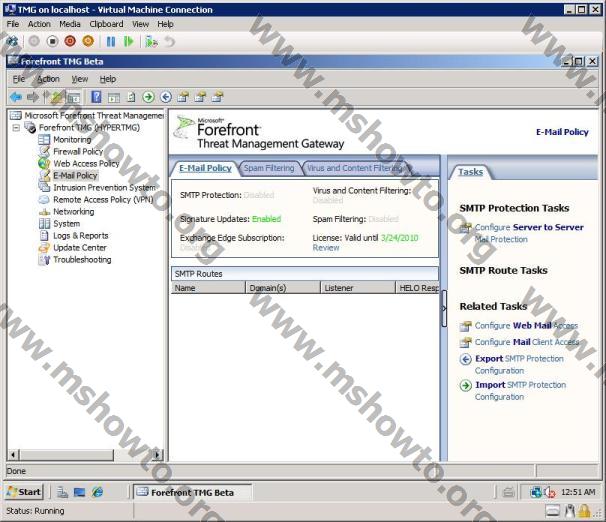The width and height of the screenshot is (606, 522).
Task: Click the orange Save state icon
Action: click(88, 41)
